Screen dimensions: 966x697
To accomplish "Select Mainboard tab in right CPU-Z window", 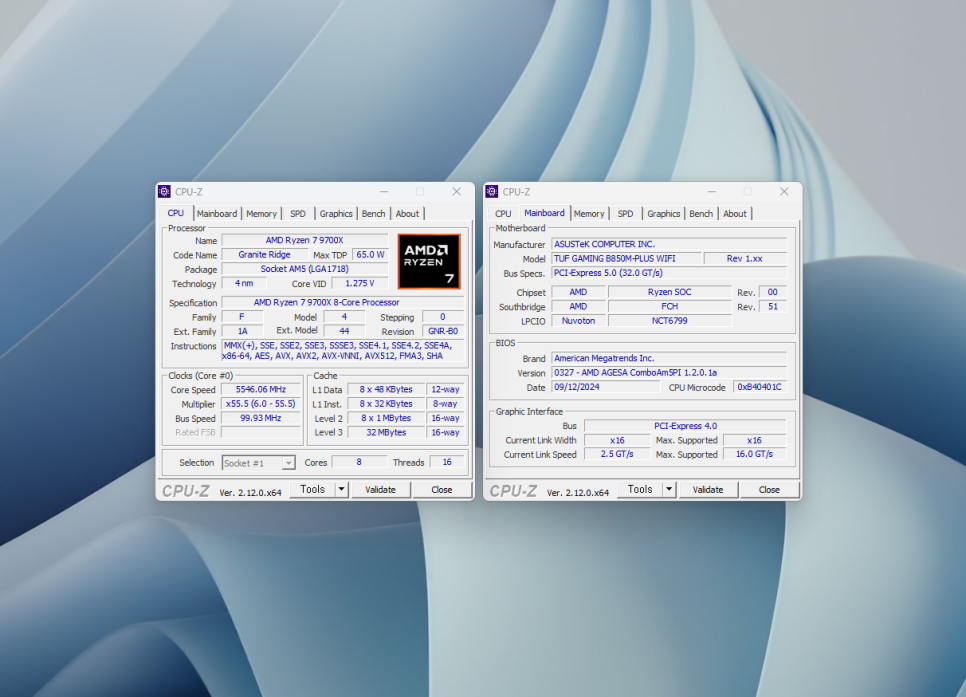I will (545, 213).
